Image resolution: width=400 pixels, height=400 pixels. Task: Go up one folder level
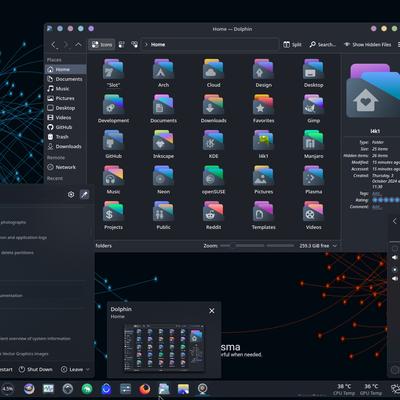(x=78, y=45)
